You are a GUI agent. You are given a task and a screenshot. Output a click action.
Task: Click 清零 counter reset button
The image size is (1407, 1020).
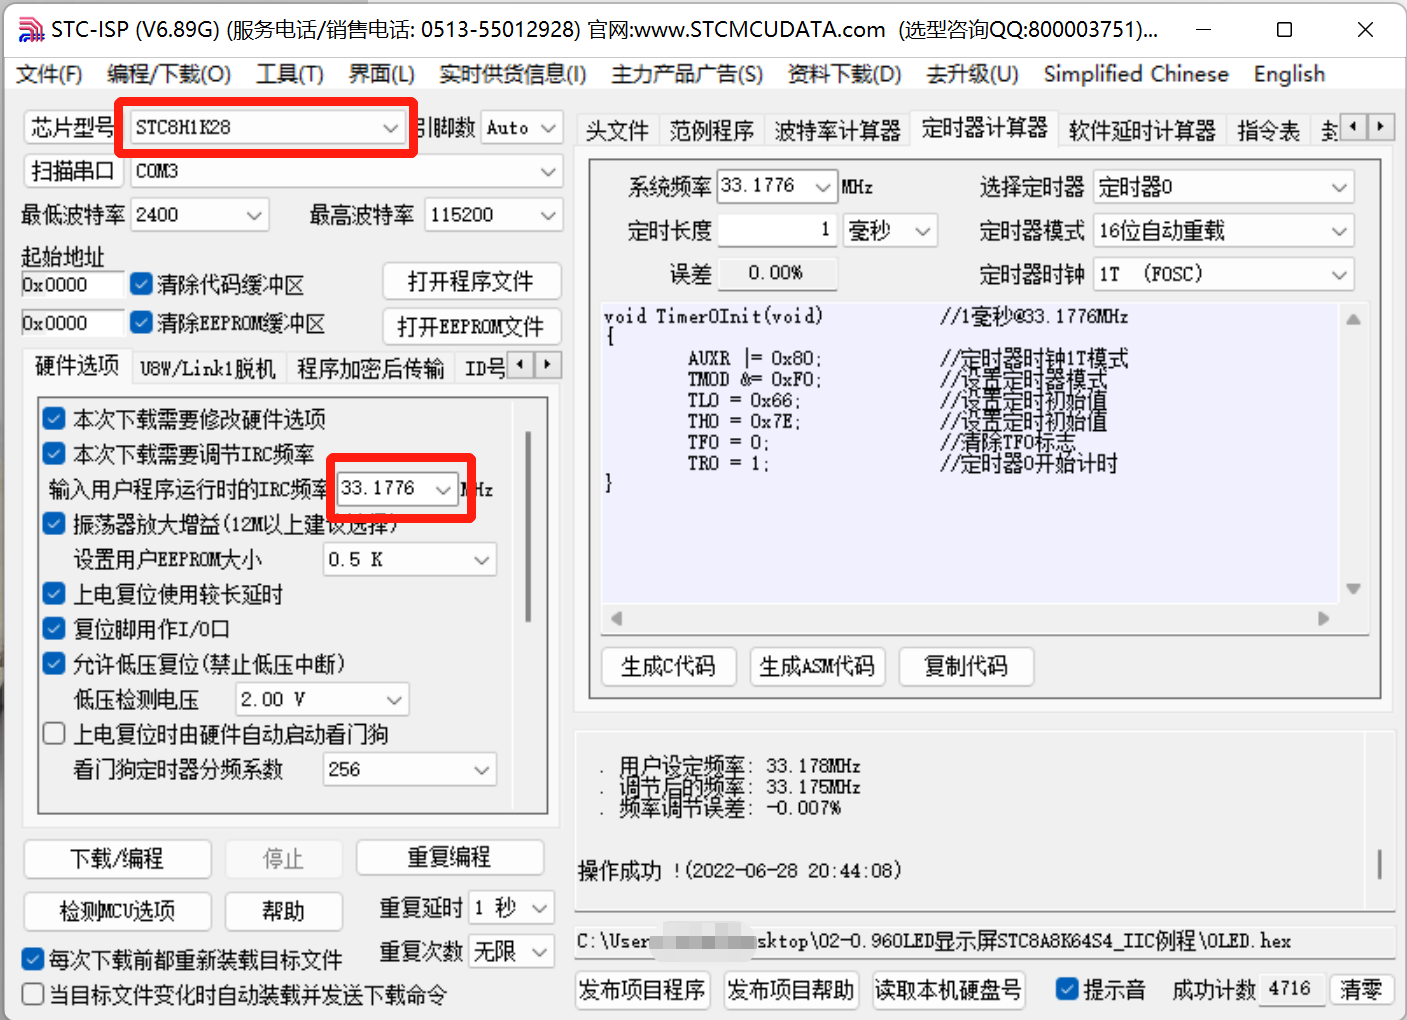point(1361,990)
